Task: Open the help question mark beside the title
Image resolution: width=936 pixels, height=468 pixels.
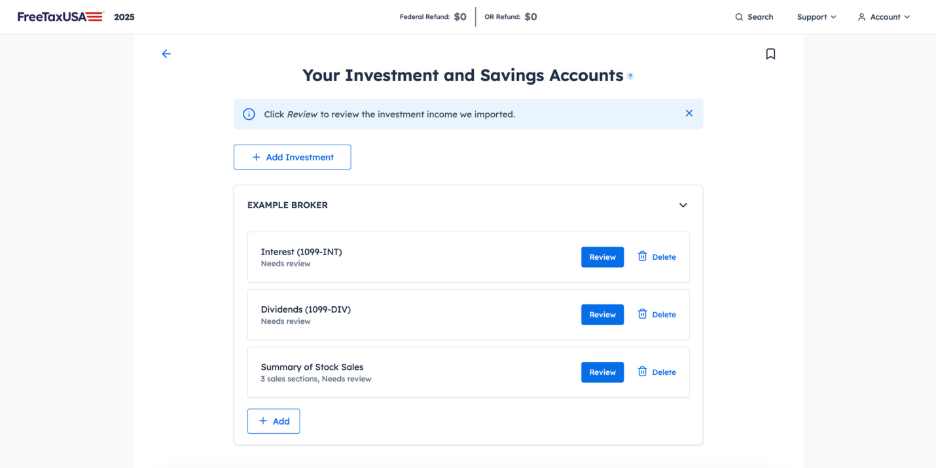Action: point(630,76)
